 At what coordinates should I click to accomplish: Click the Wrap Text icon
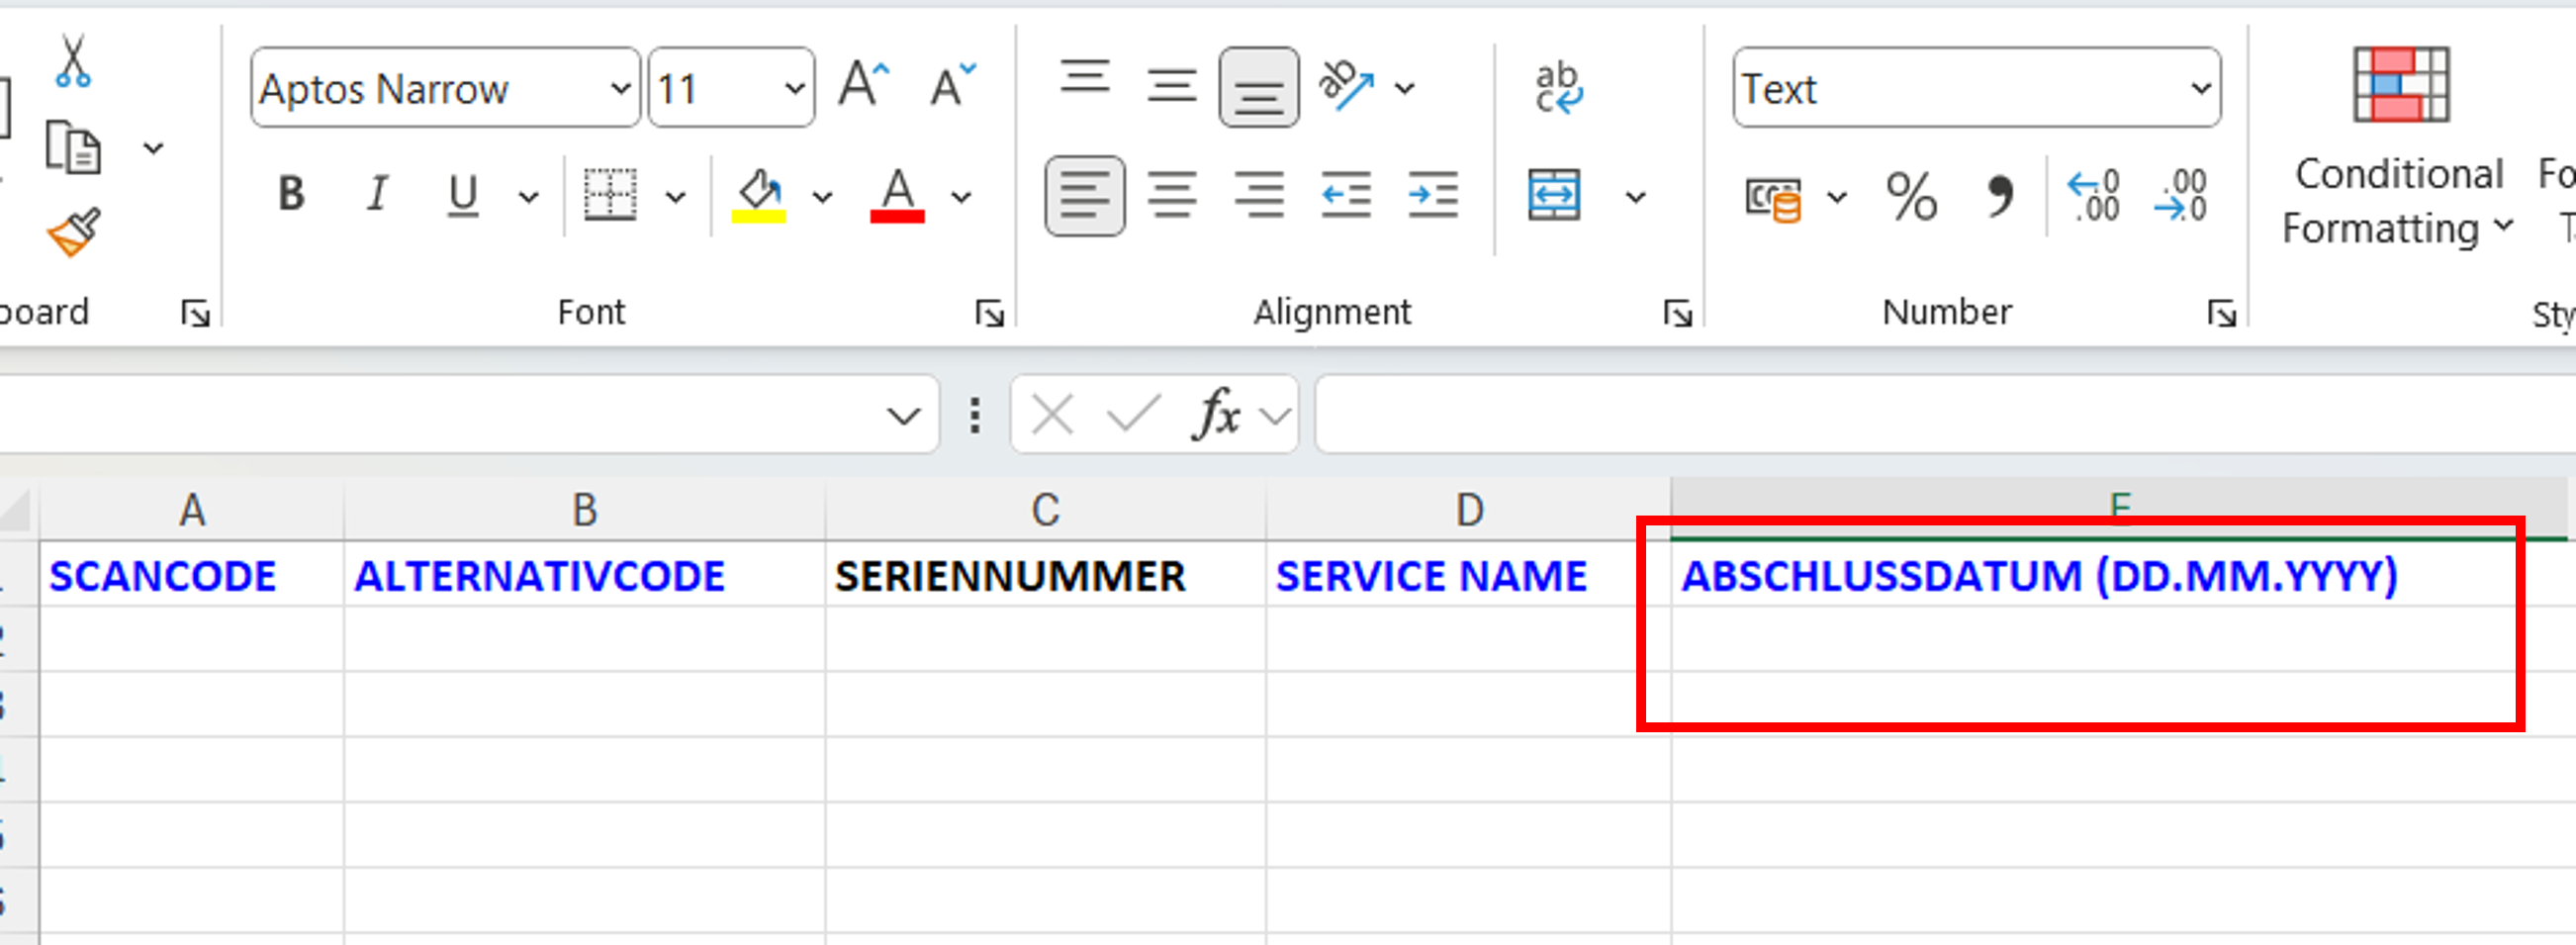click(x=1557, y=88)
